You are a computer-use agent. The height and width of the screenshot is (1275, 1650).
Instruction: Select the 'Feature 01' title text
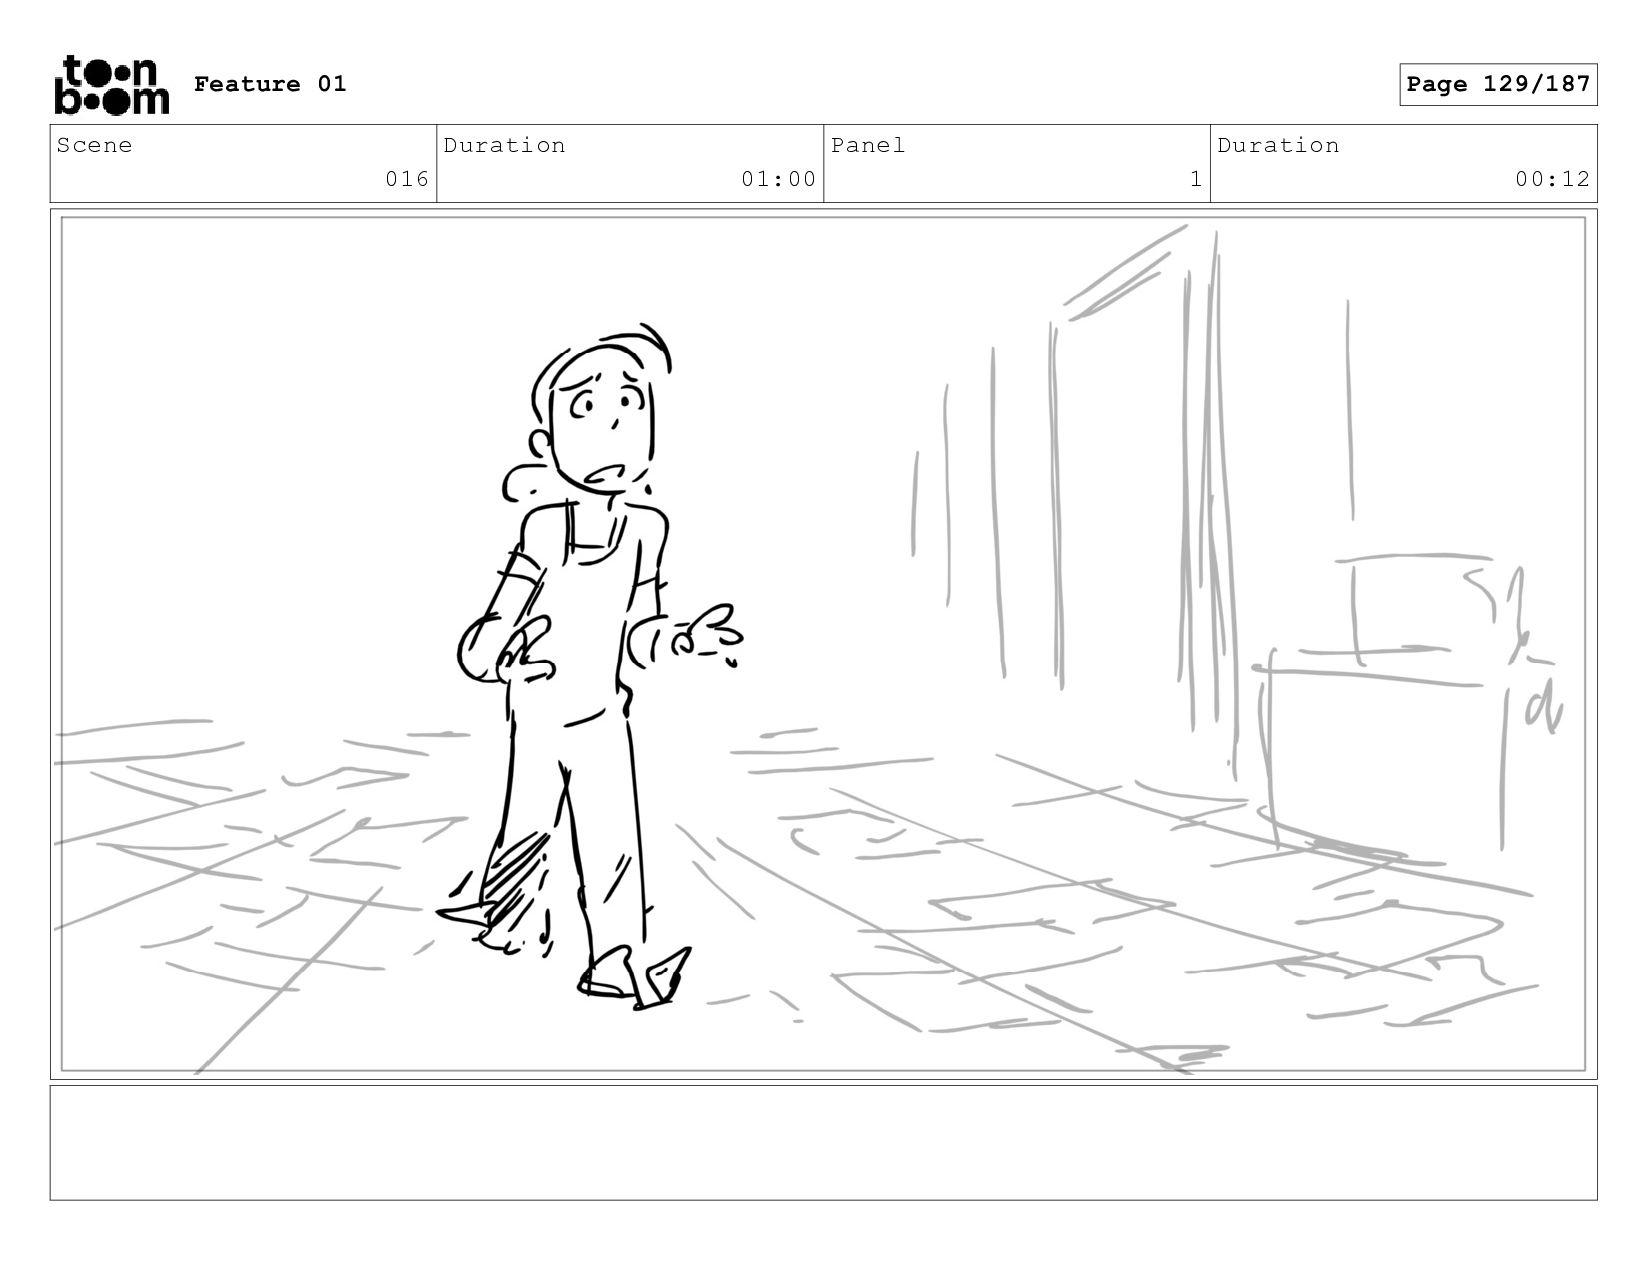click(x=270, y=84)
